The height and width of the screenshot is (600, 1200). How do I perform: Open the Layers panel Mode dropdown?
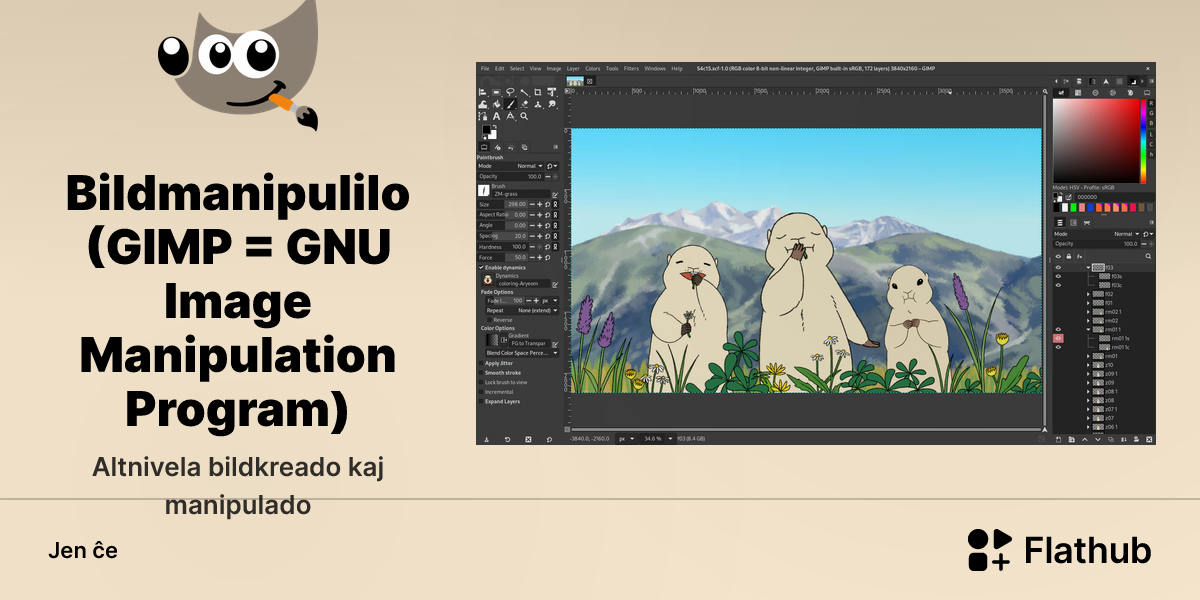tap(1096, 234)
